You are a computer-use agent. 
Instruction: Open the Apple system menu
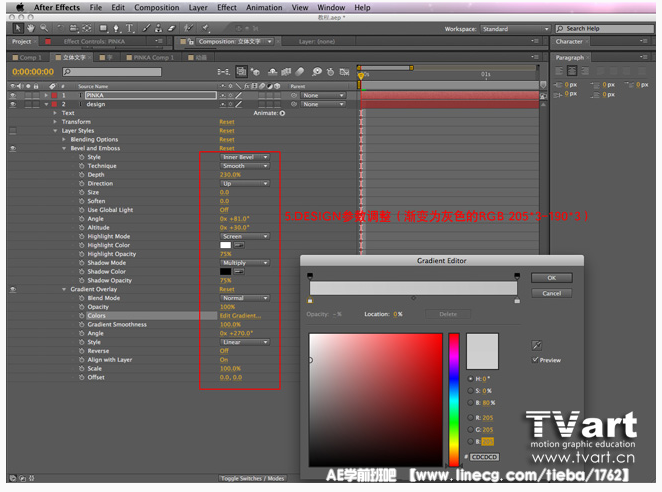click(20, 8)
